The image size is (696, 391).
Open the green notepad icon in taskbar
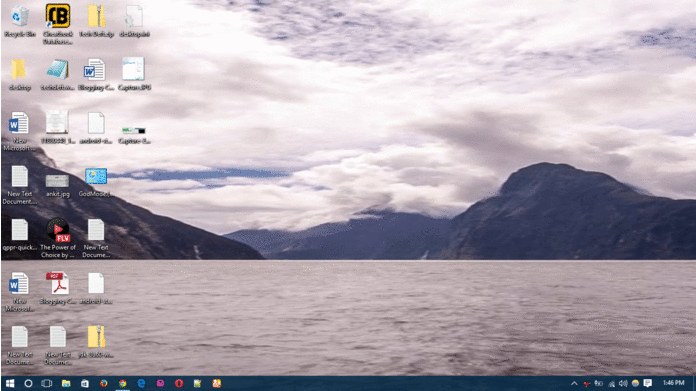198,383
